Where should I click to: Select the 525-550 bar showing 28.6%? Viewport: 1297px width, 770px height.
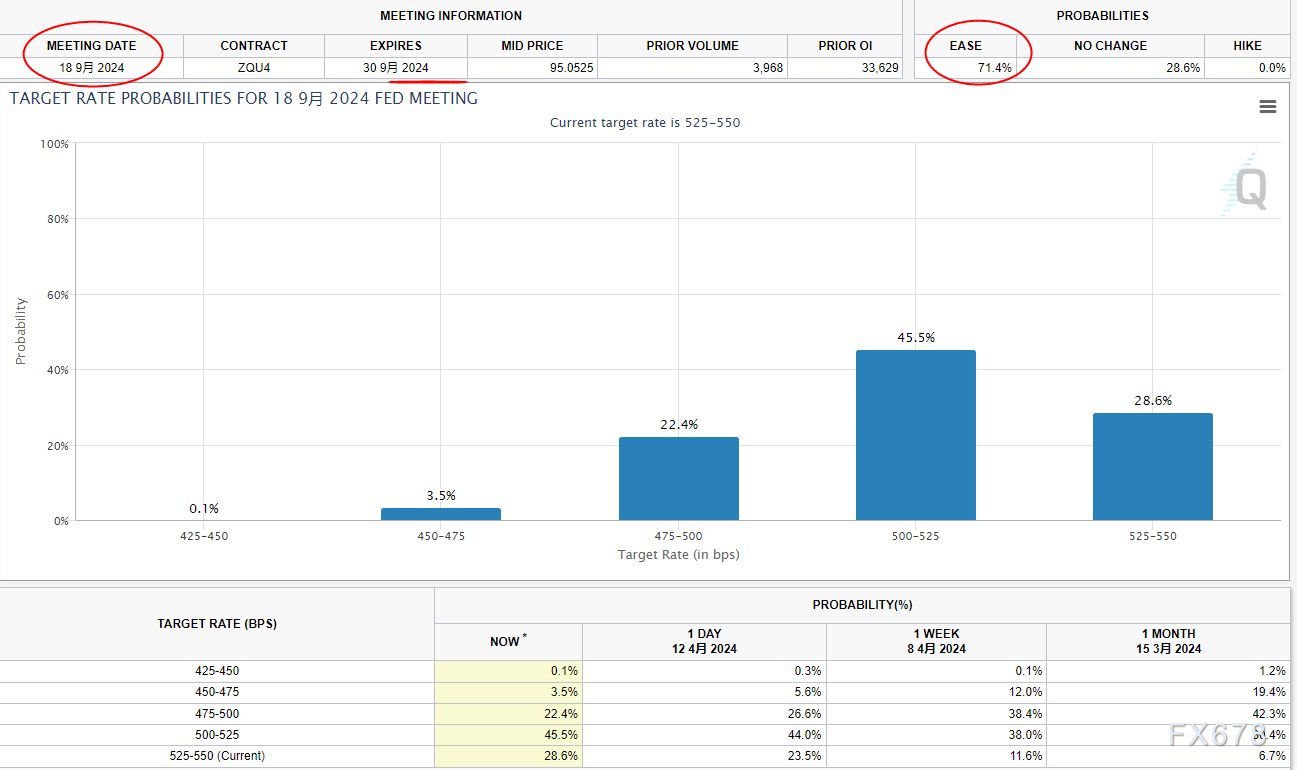click(1152, 466)
